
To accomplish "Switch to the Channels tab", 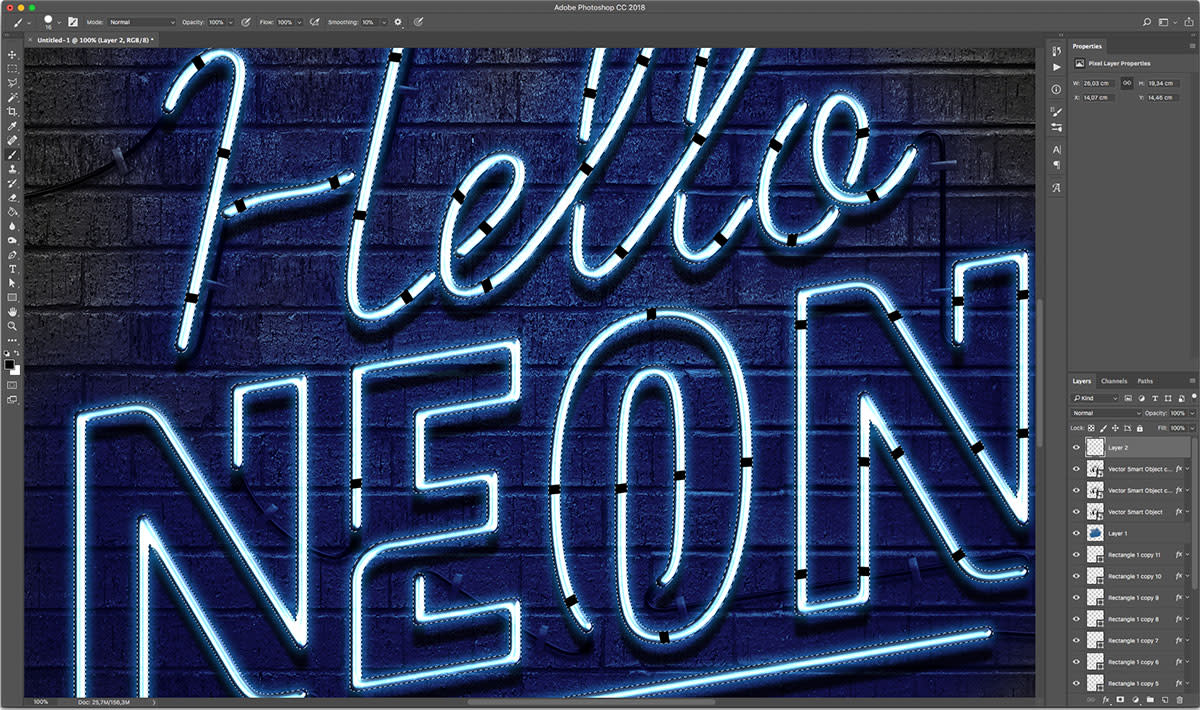I will (x=1114, y=381).
